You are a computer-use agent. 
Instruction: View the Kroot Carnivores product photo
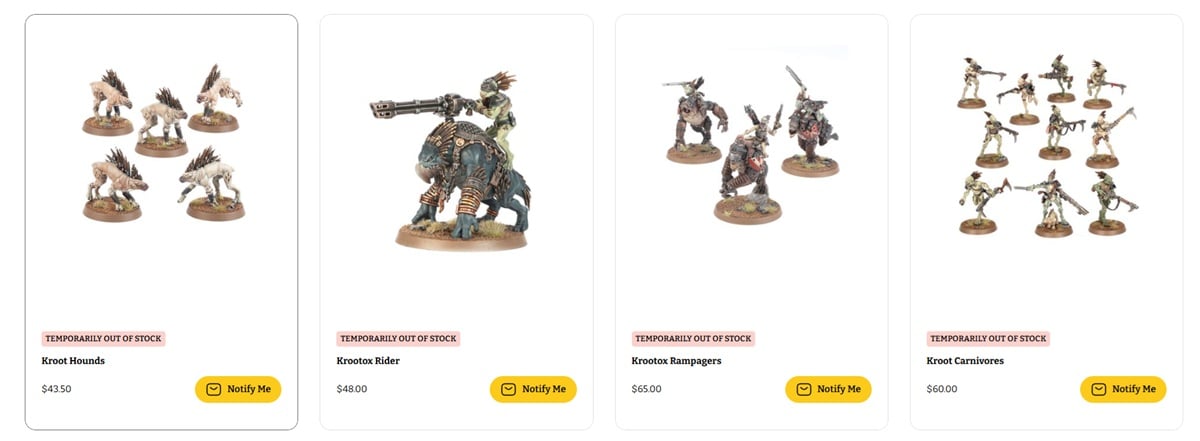tap(1046, 145)
